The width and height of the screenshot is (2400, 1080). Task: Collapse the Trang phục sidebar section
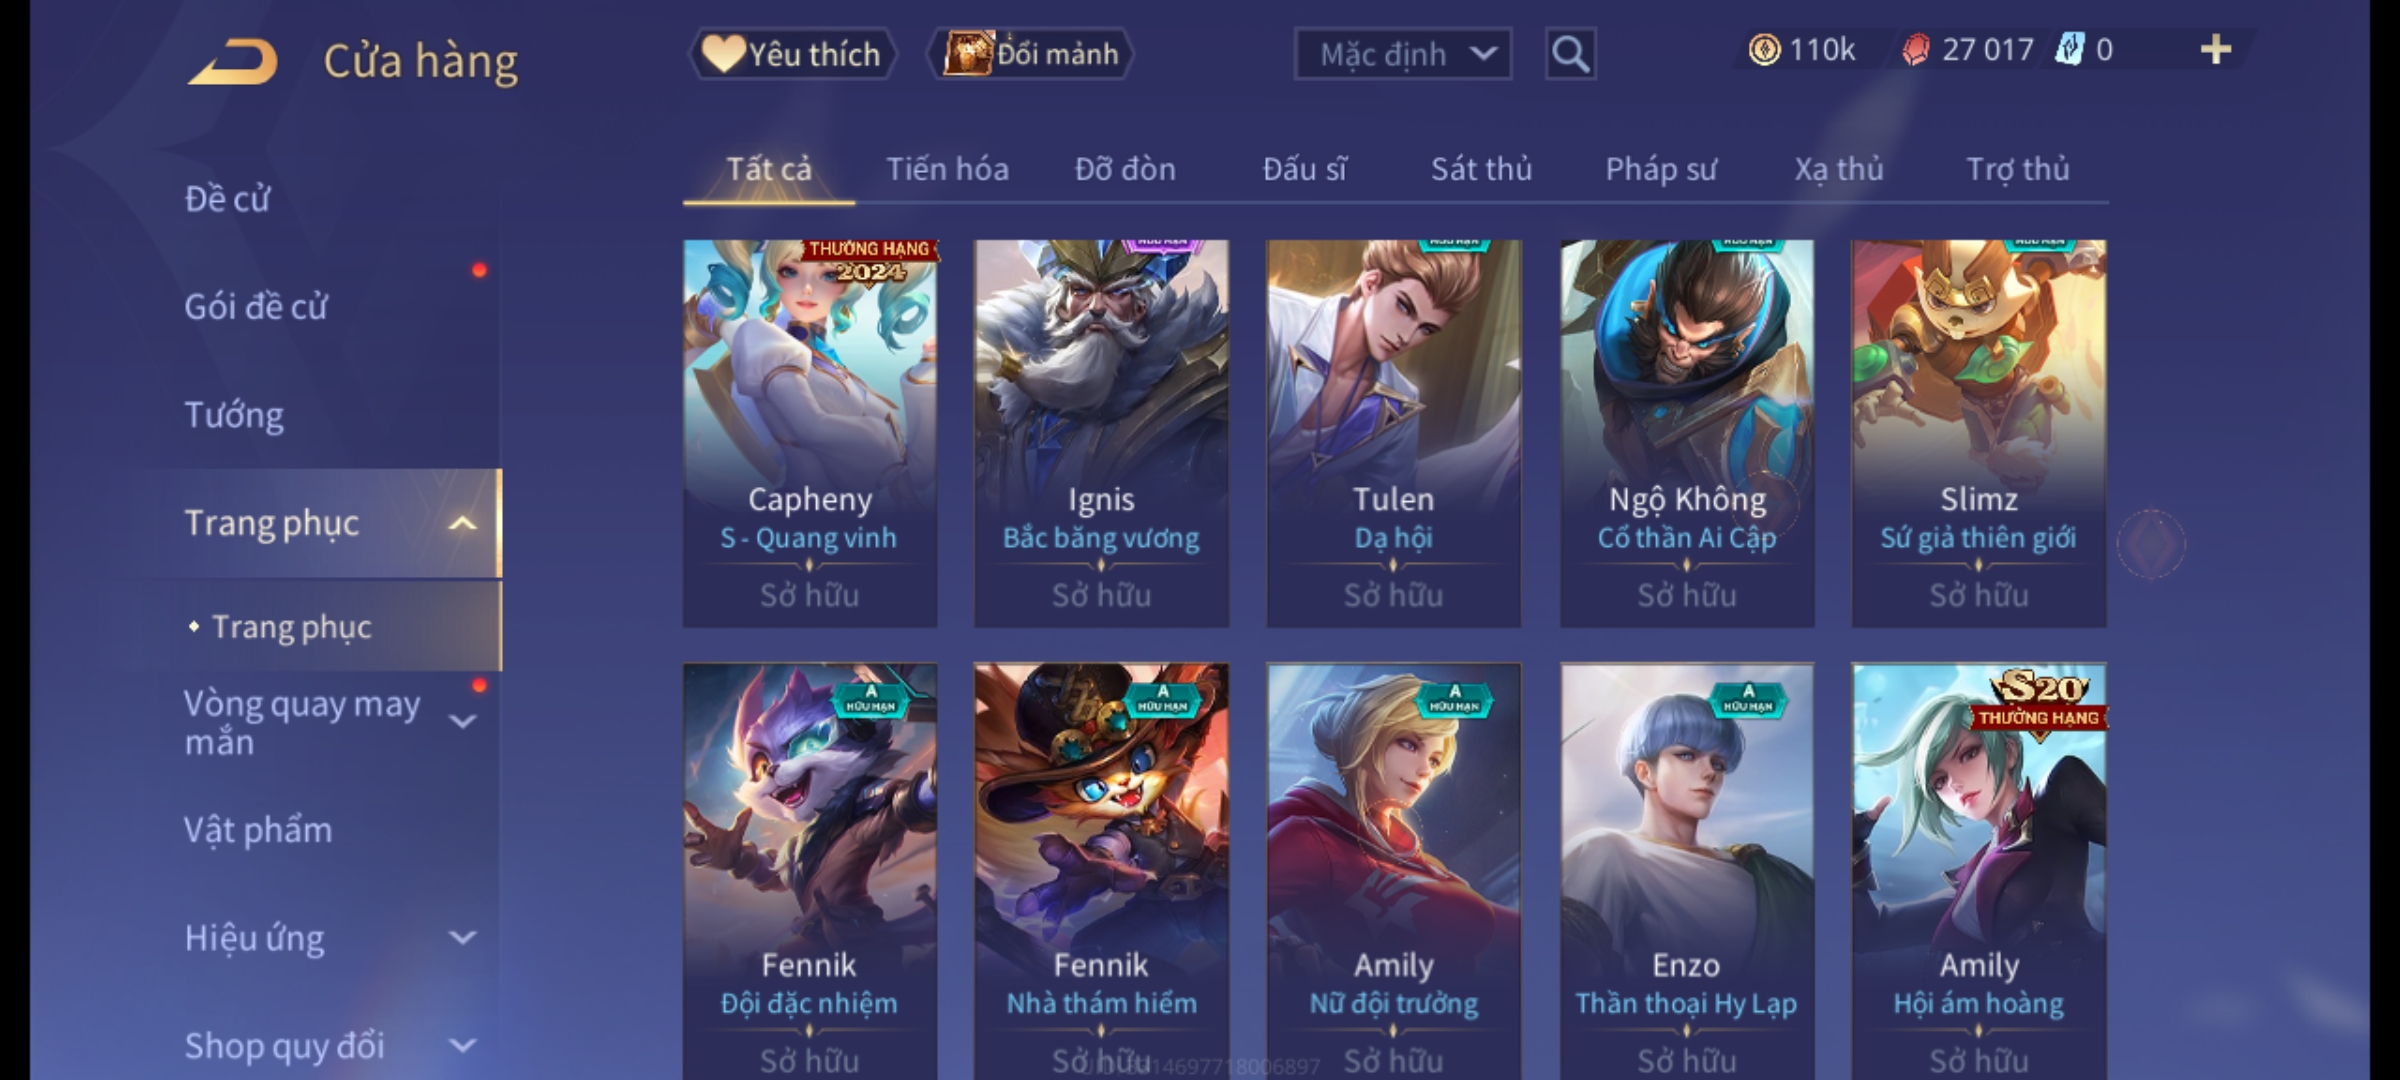462,523
